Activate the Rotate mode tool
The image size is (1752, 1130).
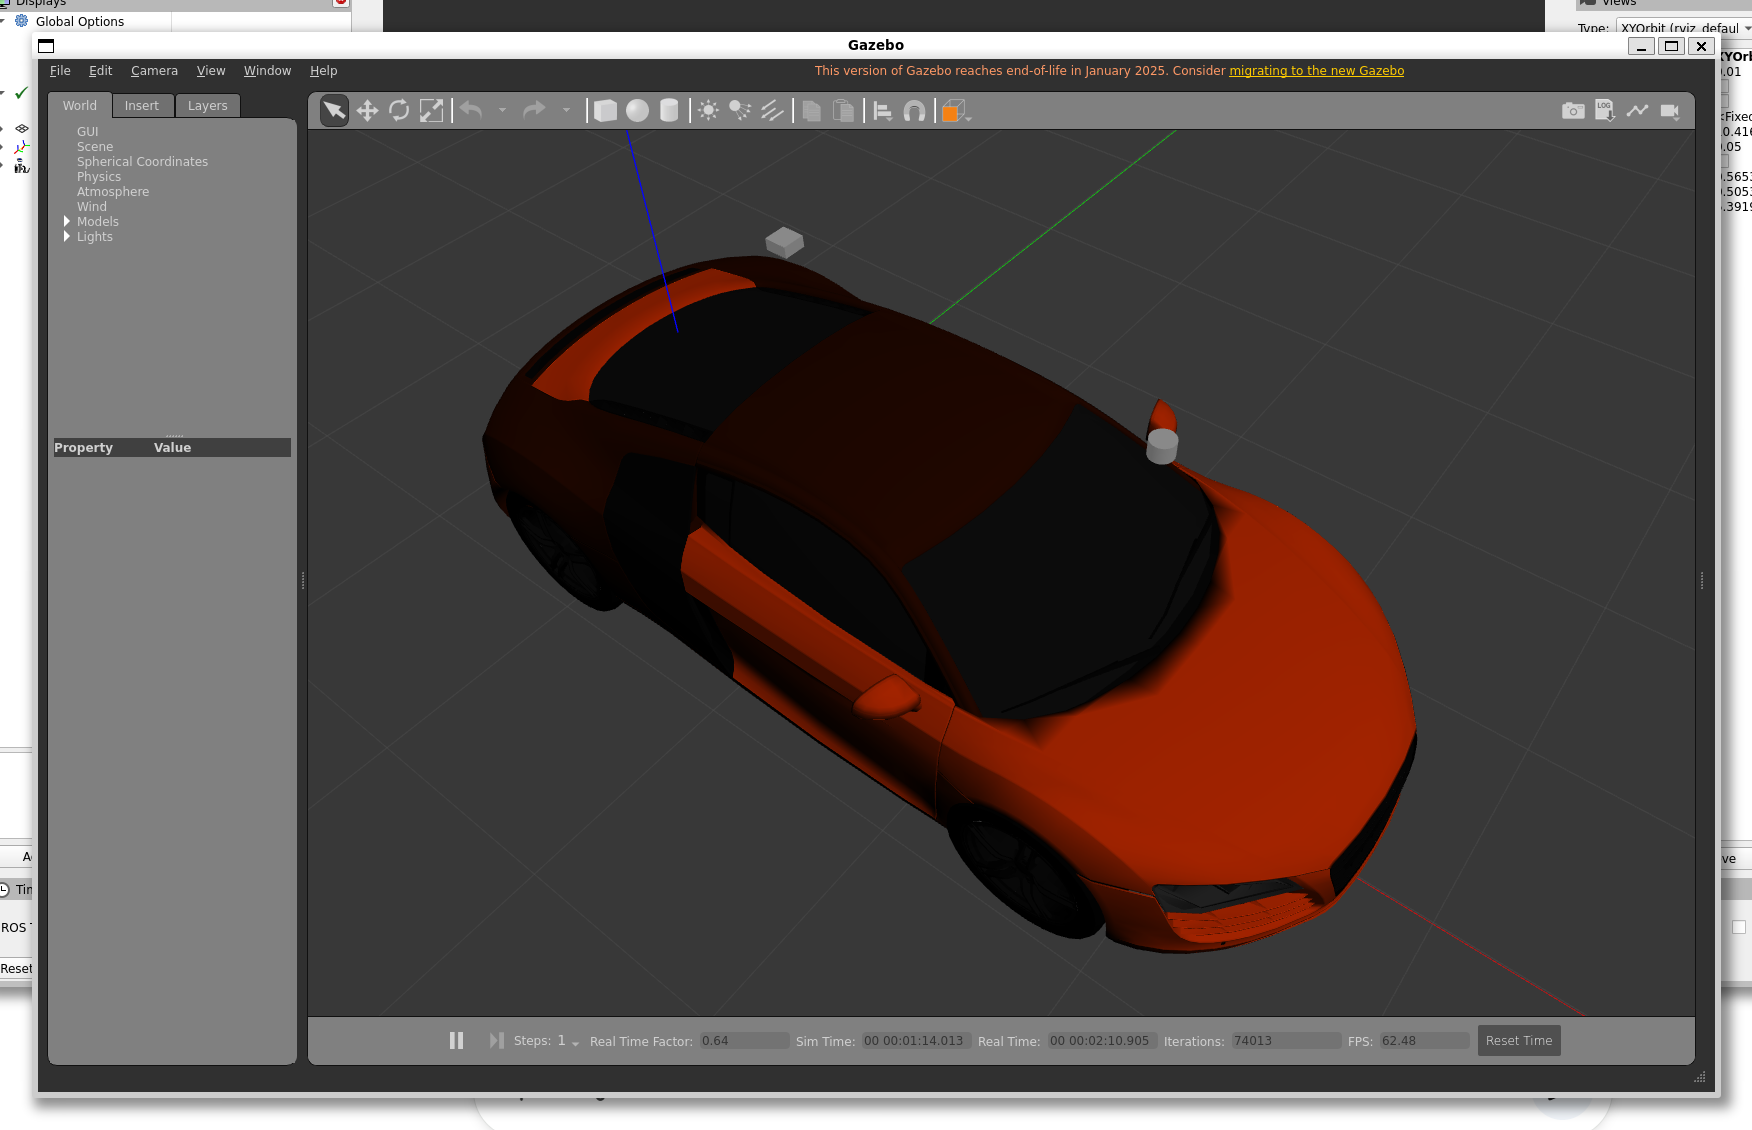pyautogui.click(x=399, y=111)
